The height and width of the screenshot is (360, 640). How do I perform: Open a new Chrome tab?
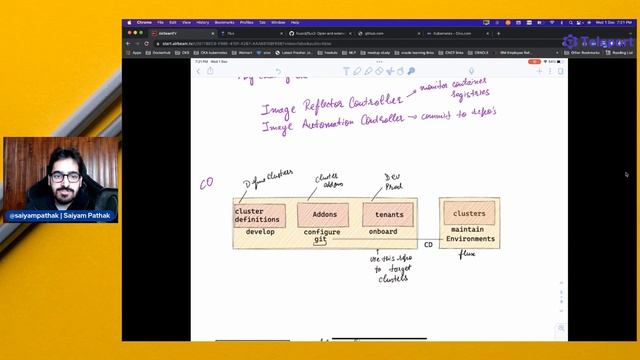(x=498, y=33)
